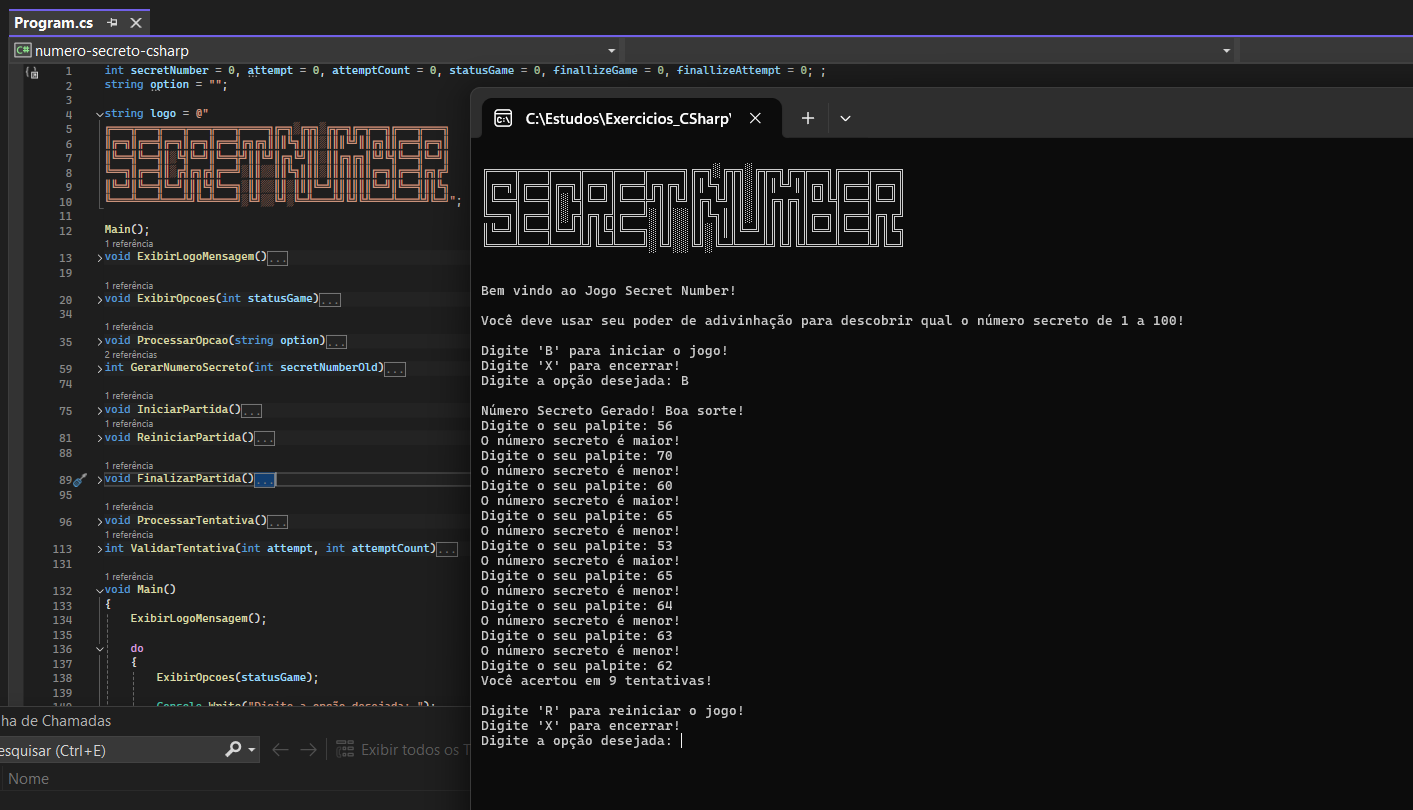Collapse the do block at line 136
Image resolution: width=1413 pixels, height=810 pixels.
99,649
